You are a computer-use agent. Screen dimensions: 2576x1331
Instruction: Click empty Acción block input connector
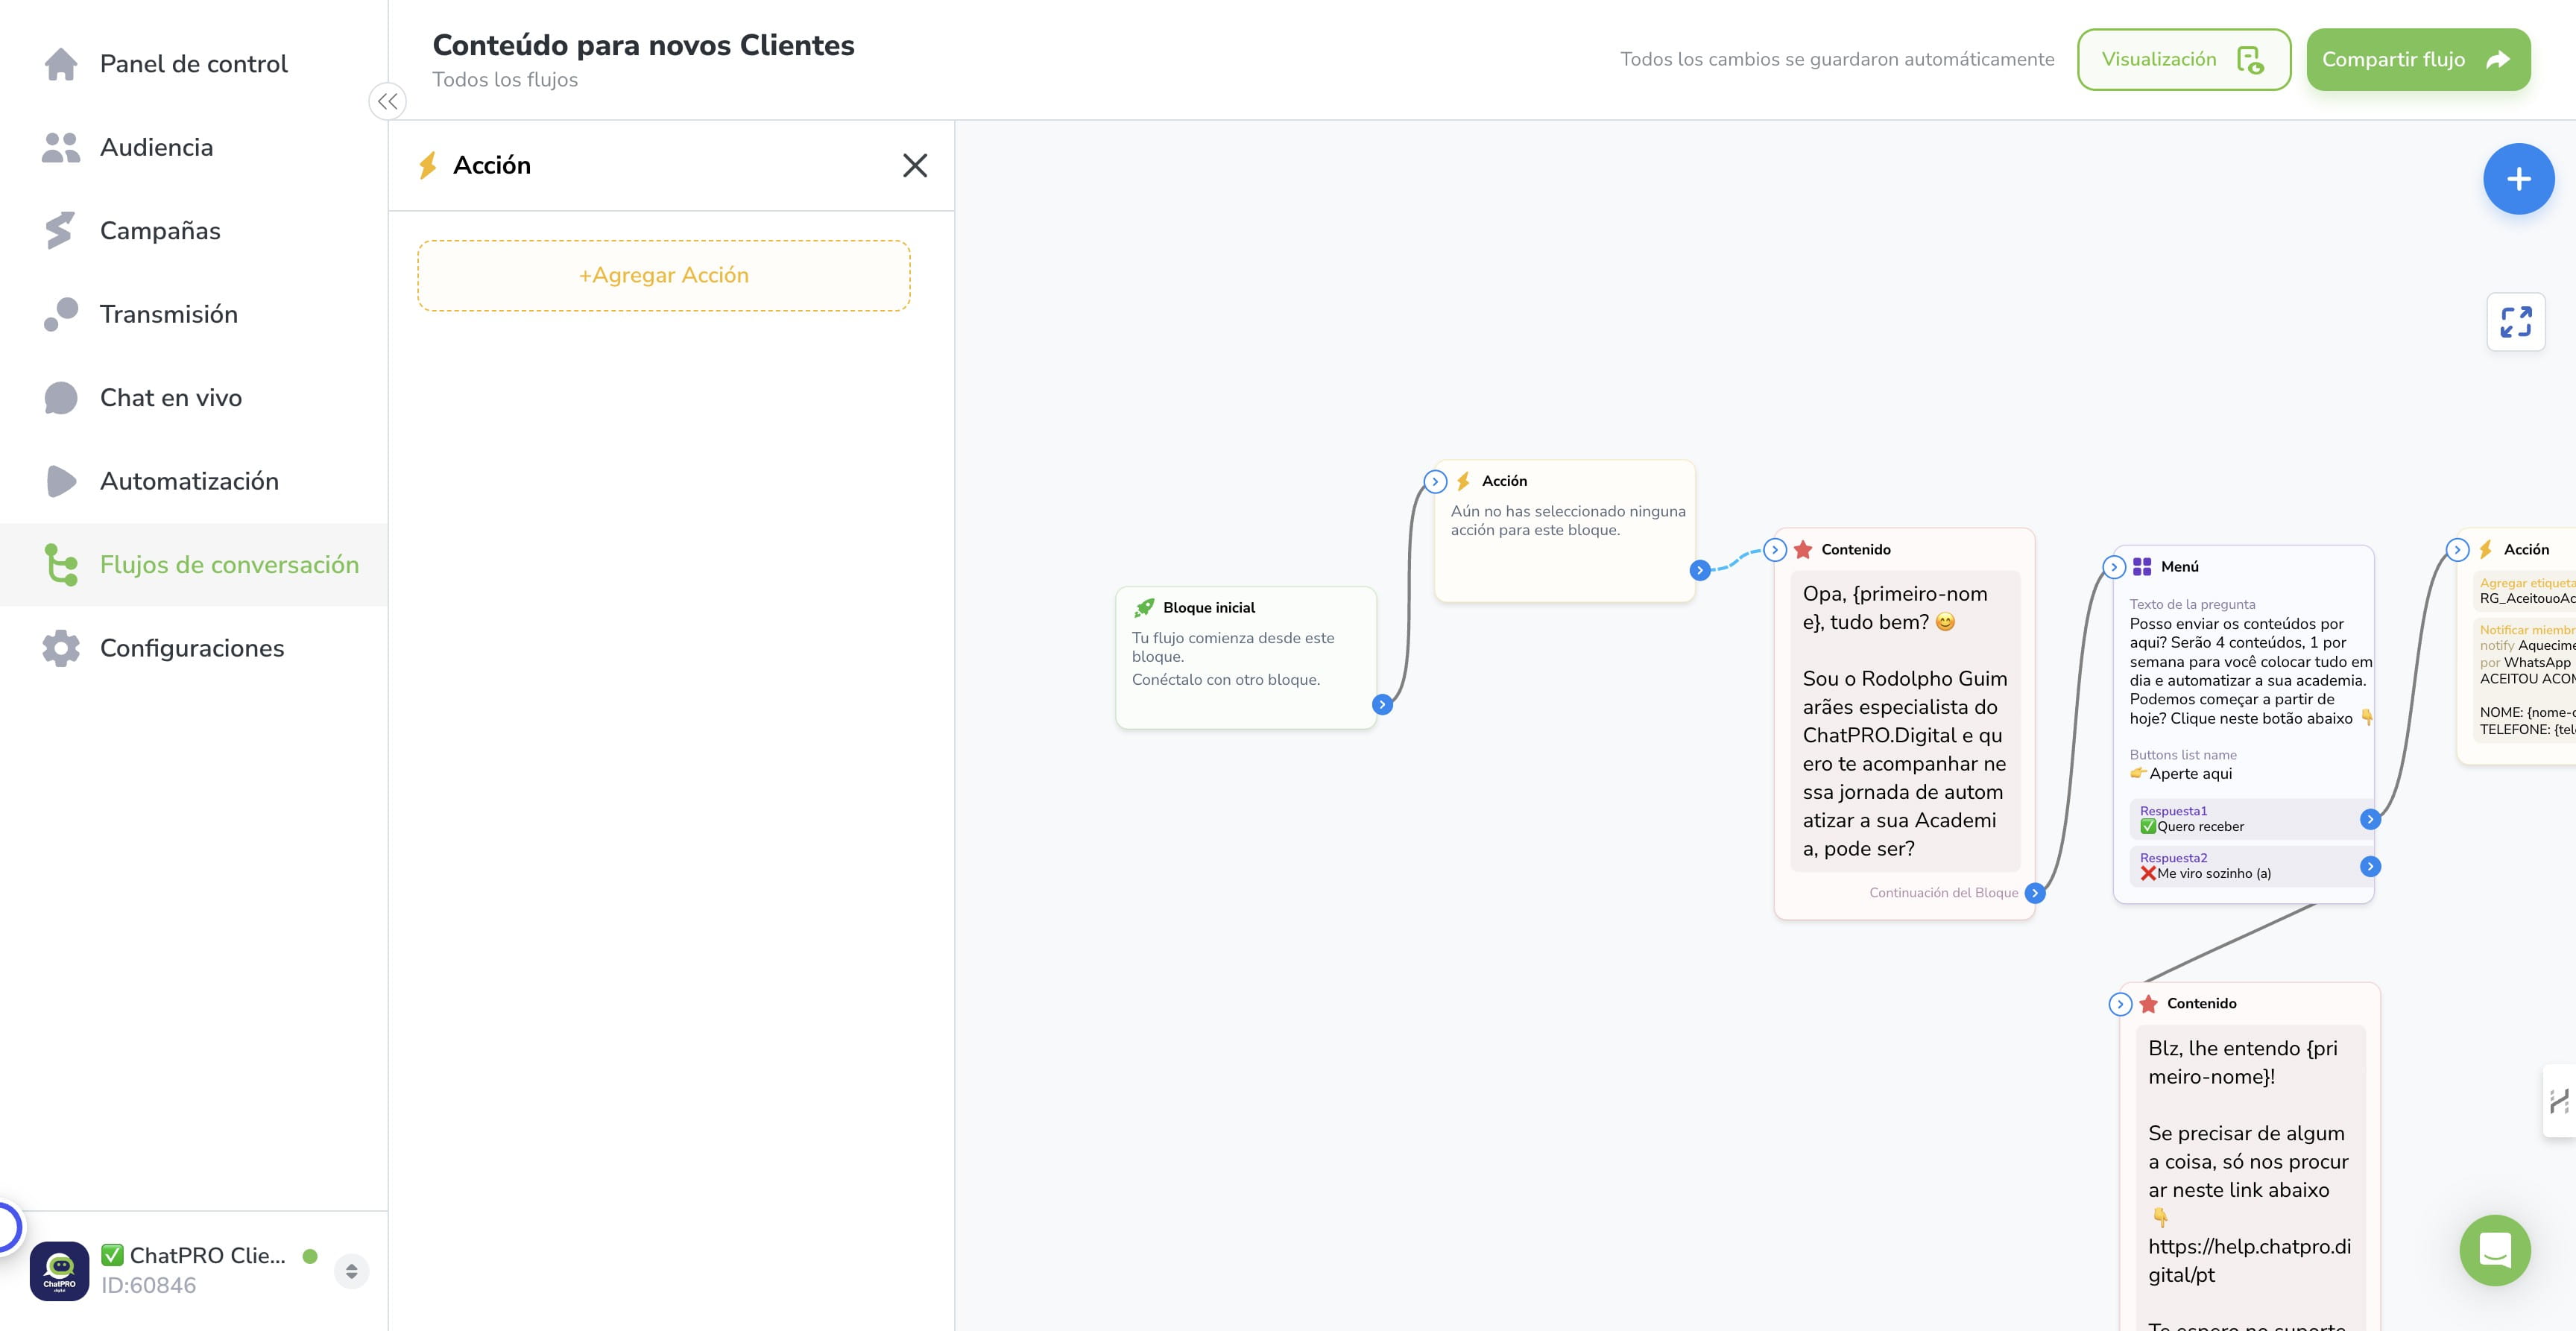[1435, 481]
